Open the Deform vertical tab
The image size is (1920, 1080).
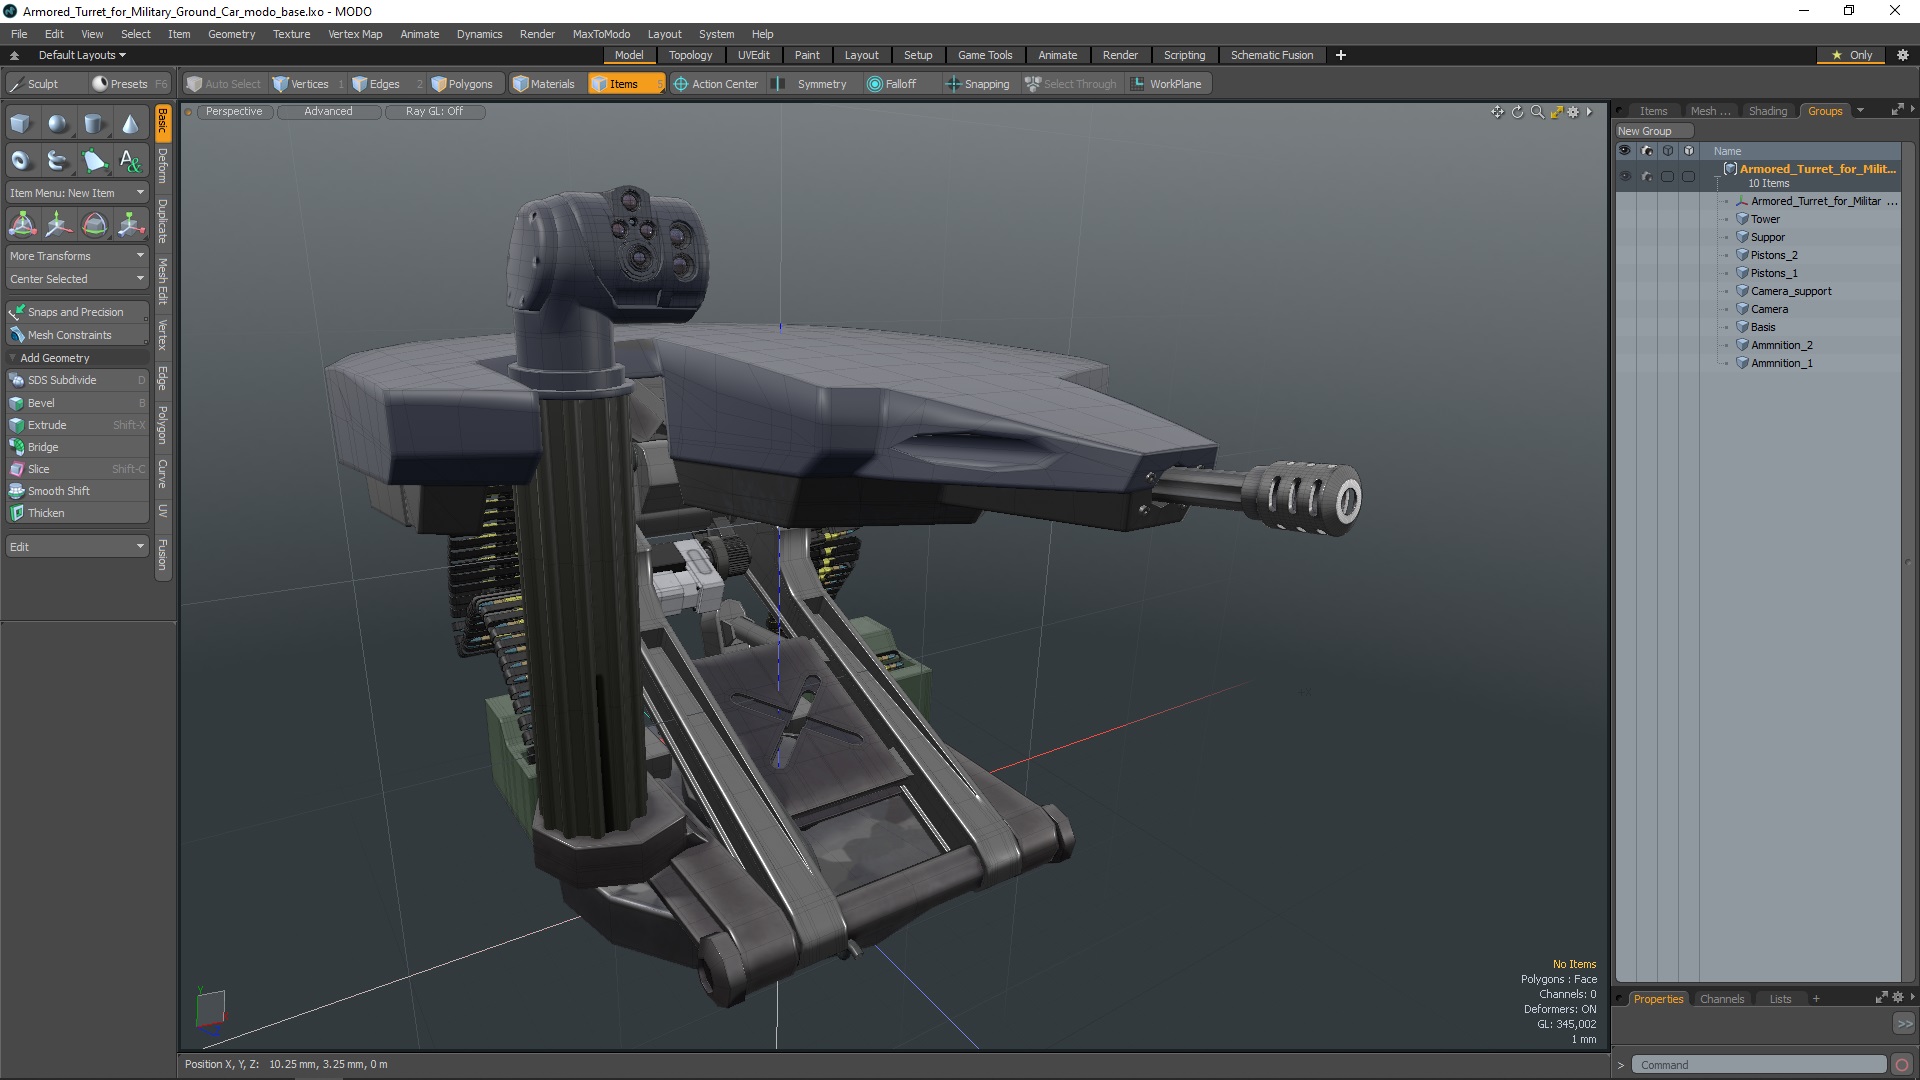(163, 166)
